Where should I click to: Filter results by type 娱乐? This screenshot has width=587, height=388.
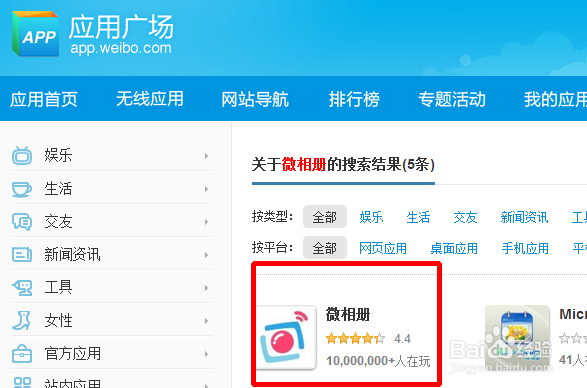click(x=371, y=217)
